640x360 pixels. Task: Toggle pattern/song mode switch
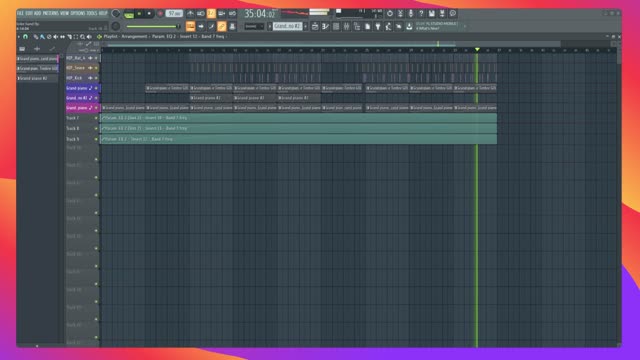129,15
